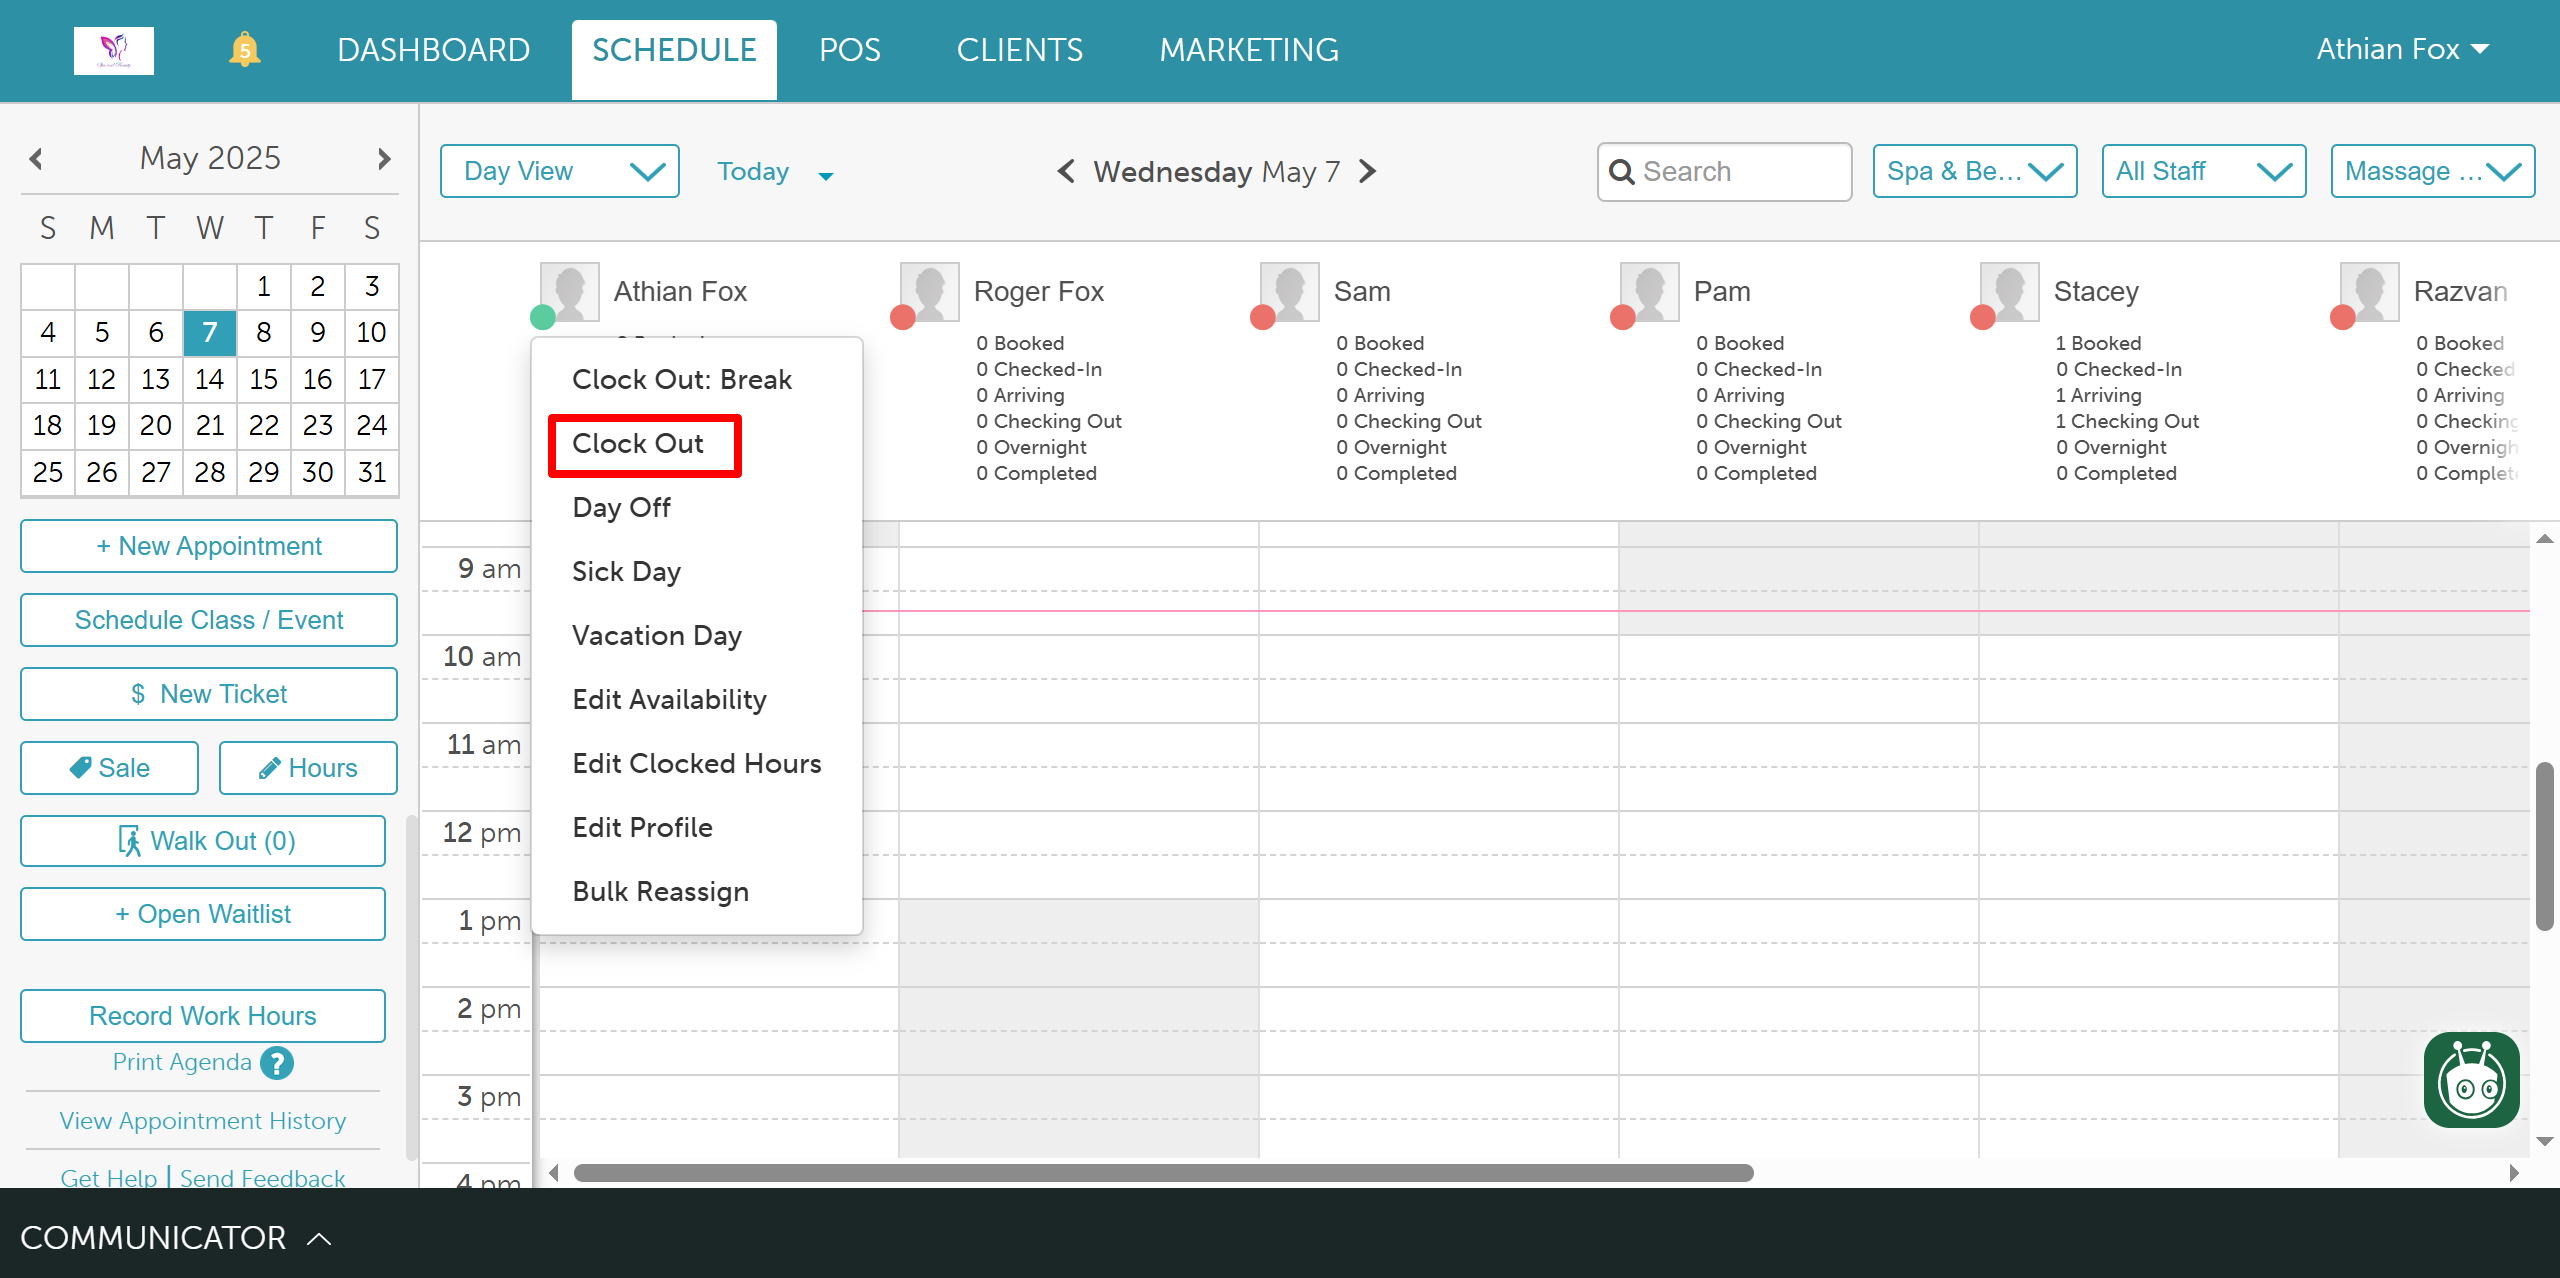Click Roger Fox's staff avatar
The width and height of the screenshot is (2560, 1278).
pyautogui.click(x=929, y=291)
